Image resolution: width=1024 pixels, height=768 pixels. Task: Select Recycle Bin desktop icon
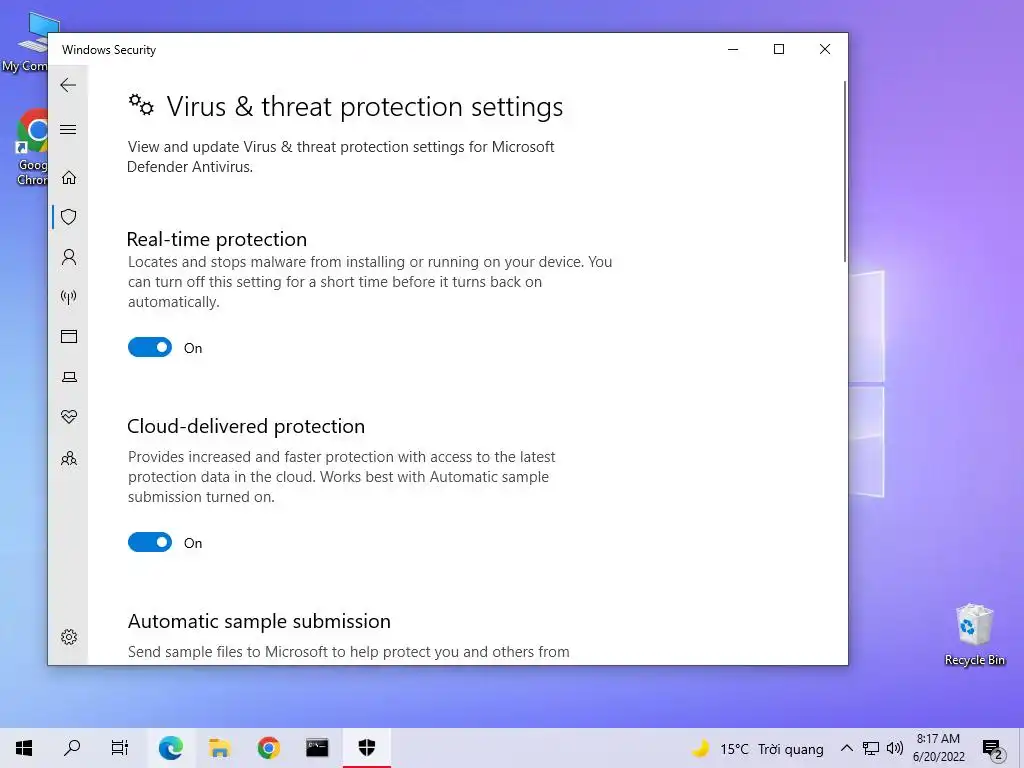point(974,635)
